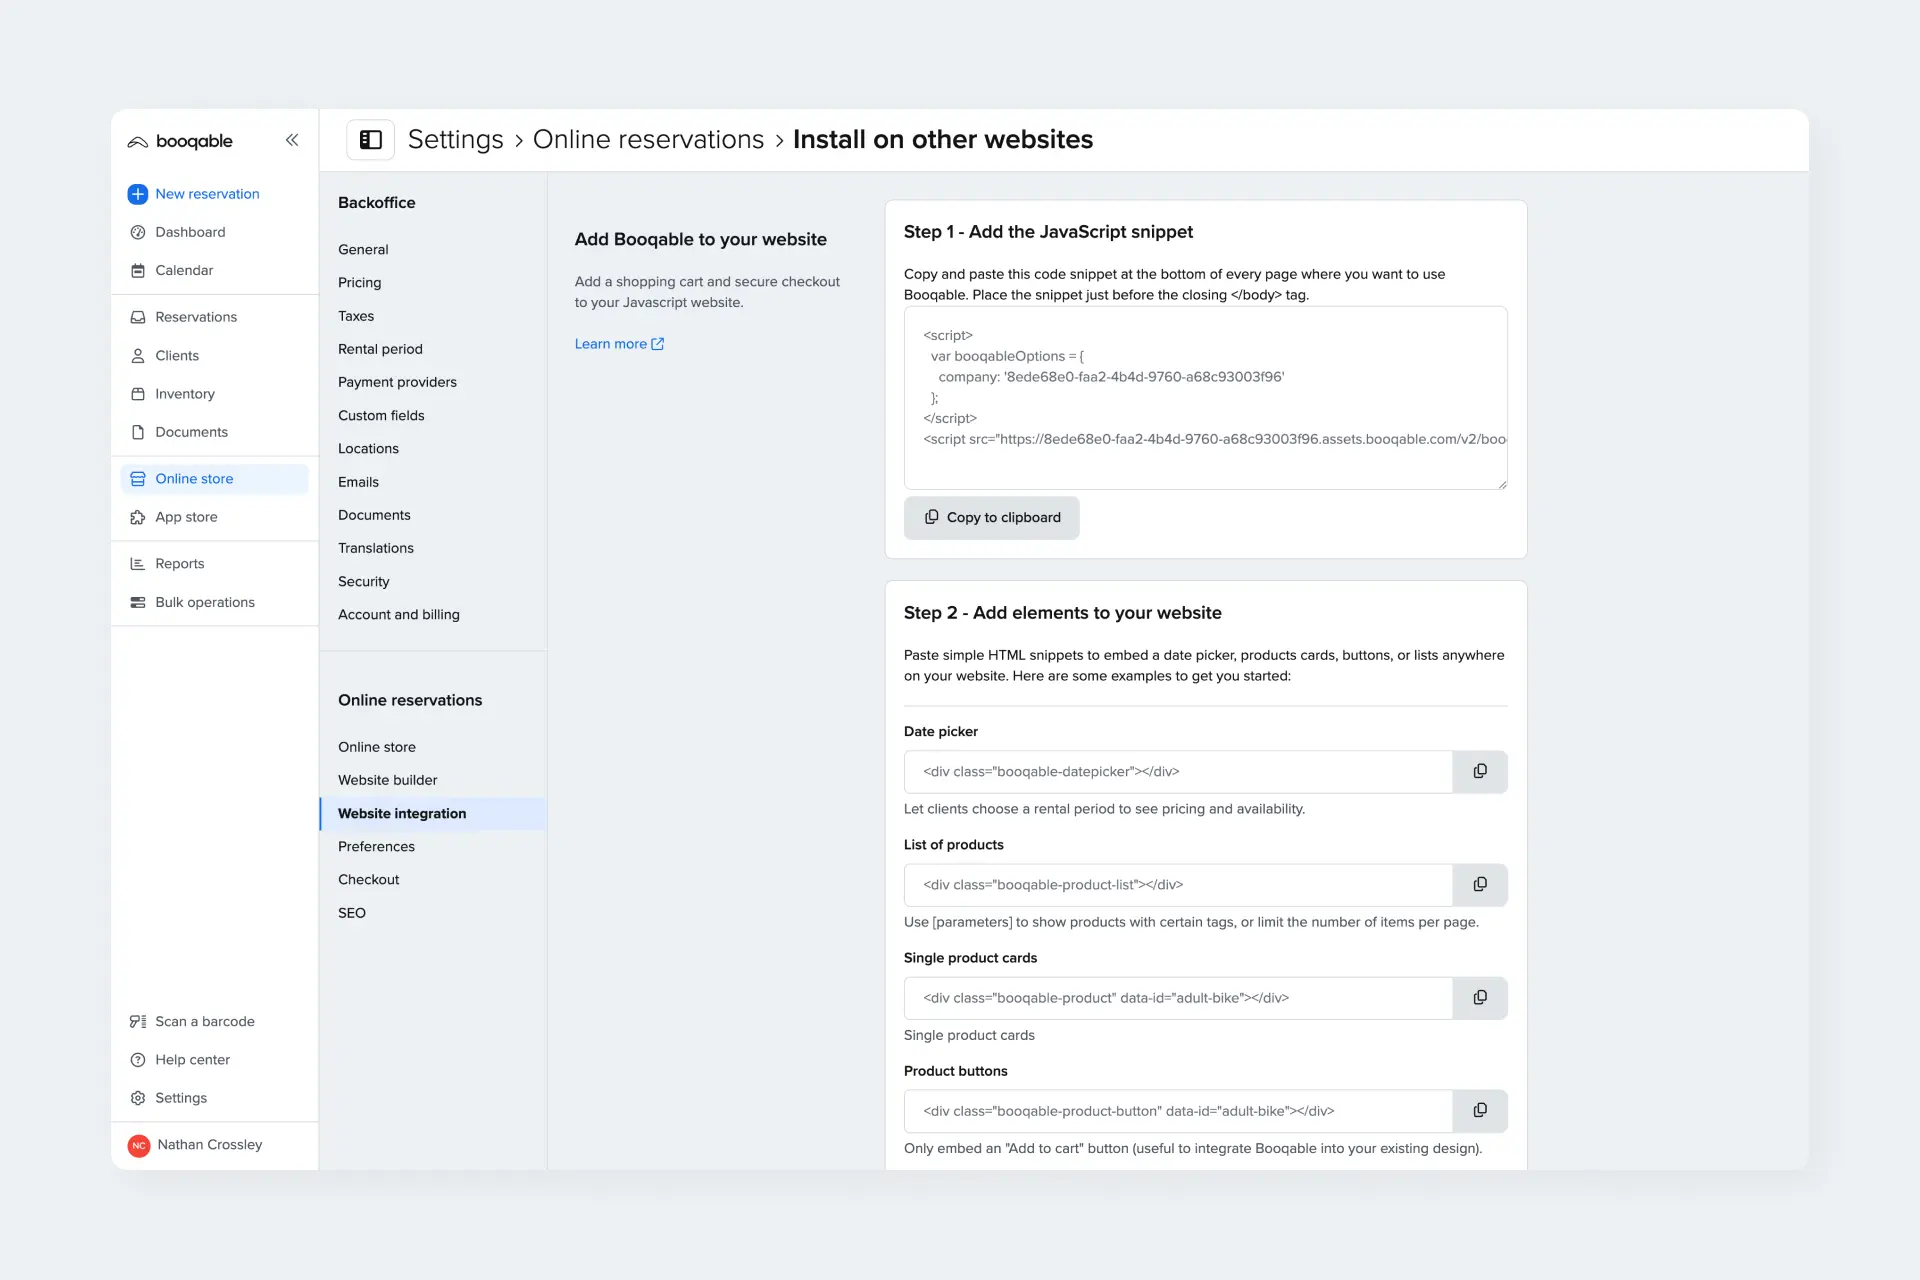Open Website builder settings
The width and height of the screenshot is (1920, 1280).
point(388,780)
